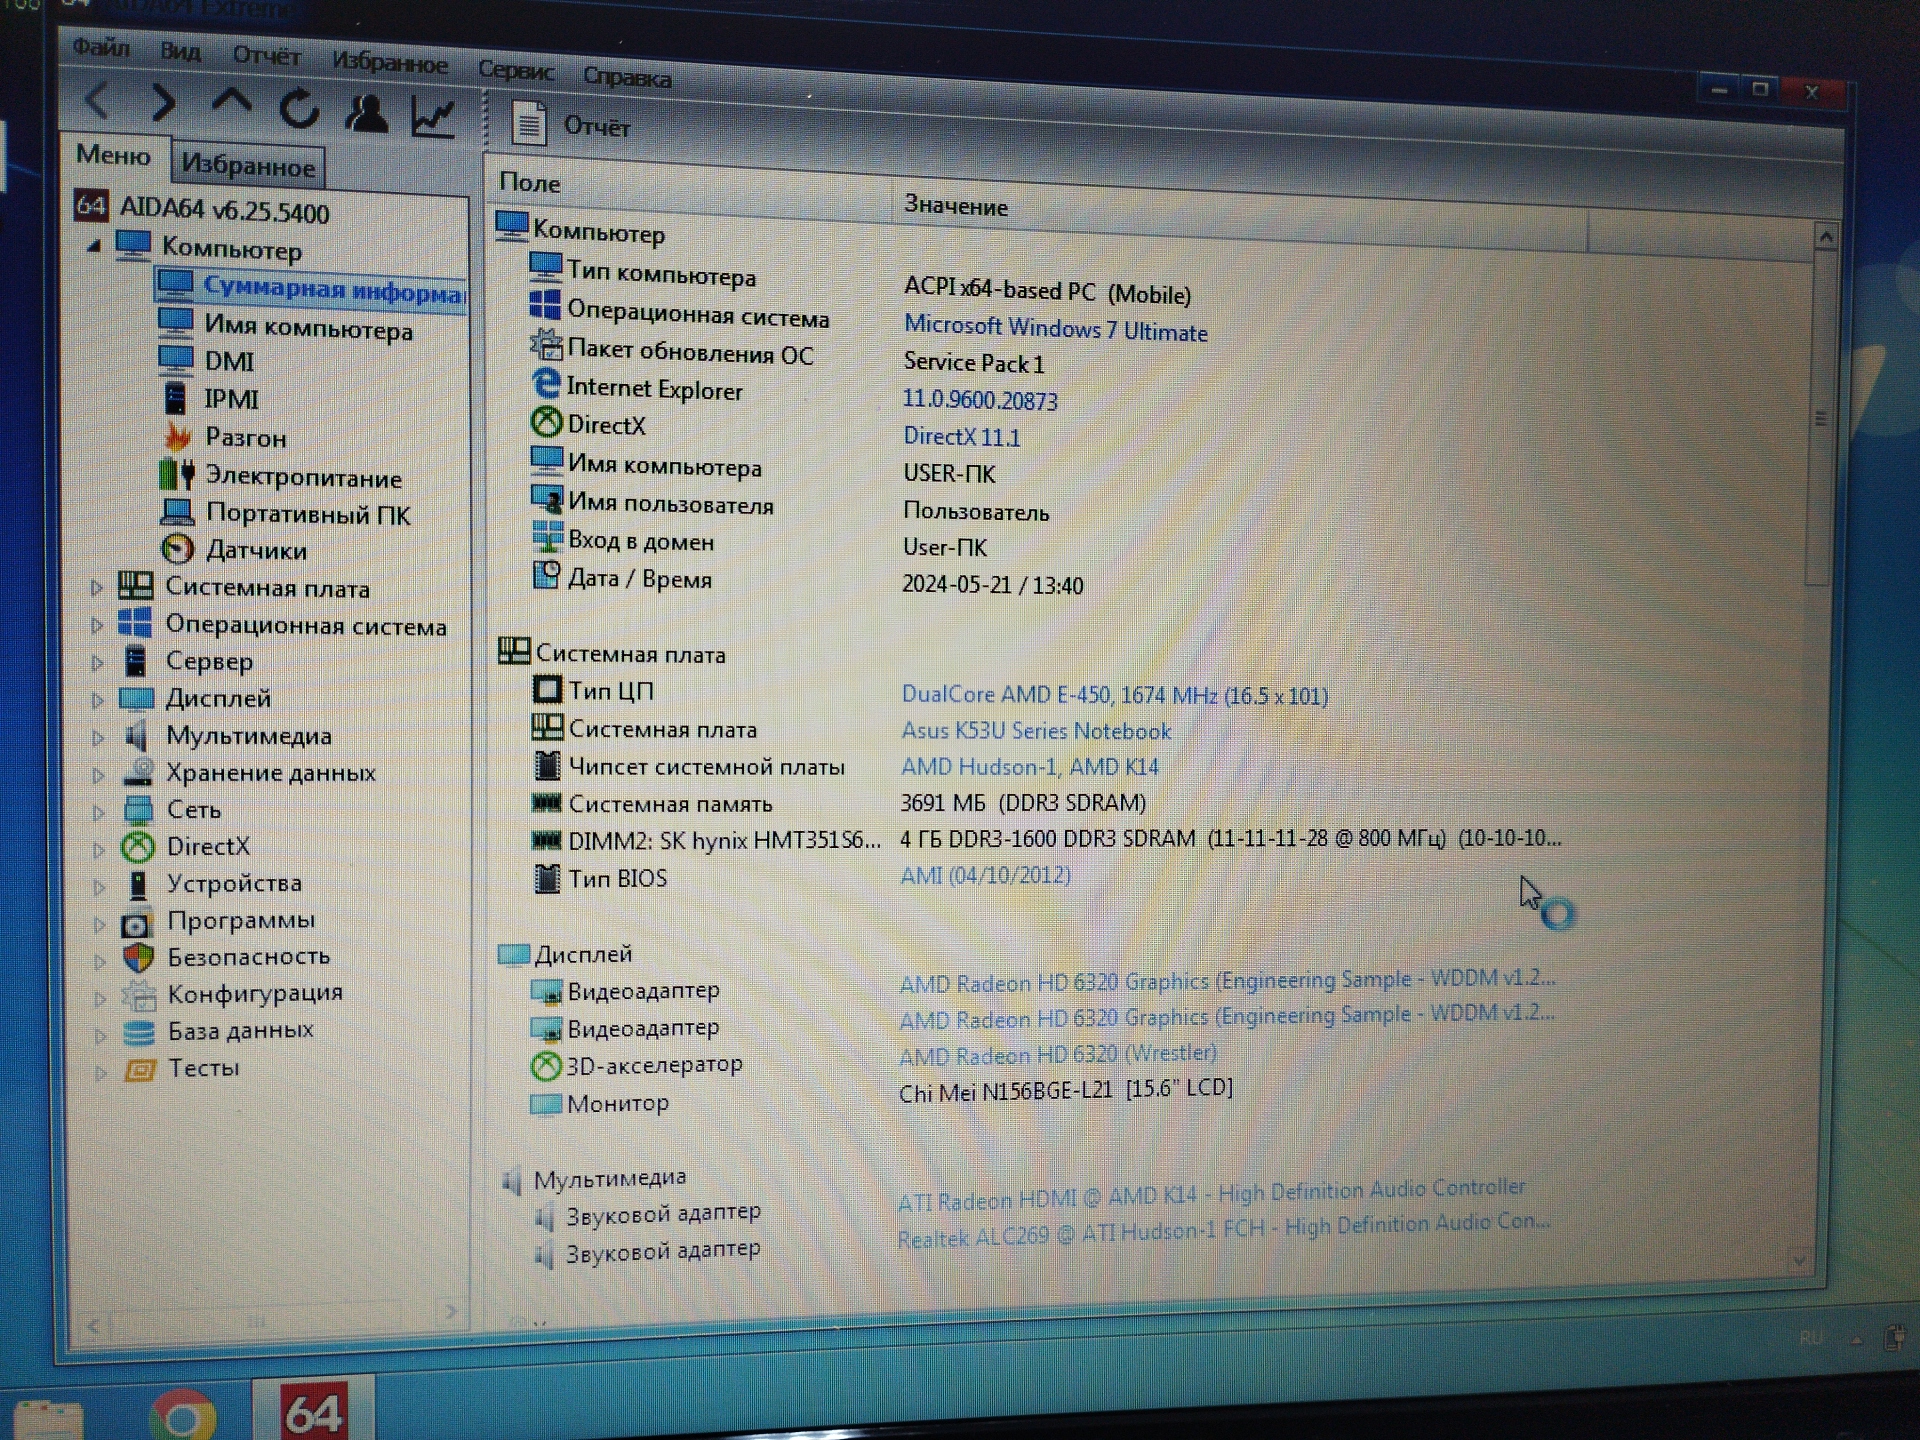Open Asus K53U Series Notebook link
Screen dimensions: 1920x1440
1035,731
